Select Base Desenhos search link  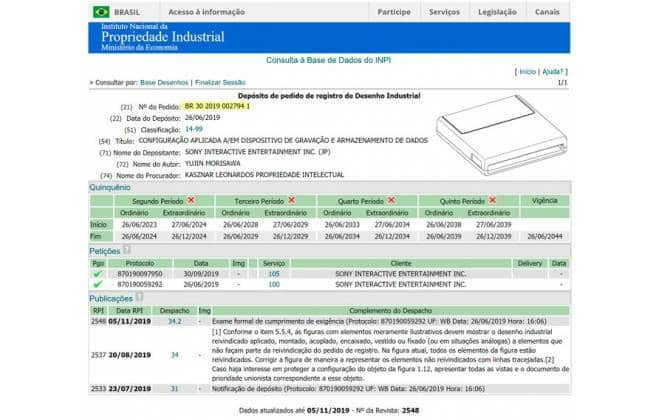tap(164, 82)
